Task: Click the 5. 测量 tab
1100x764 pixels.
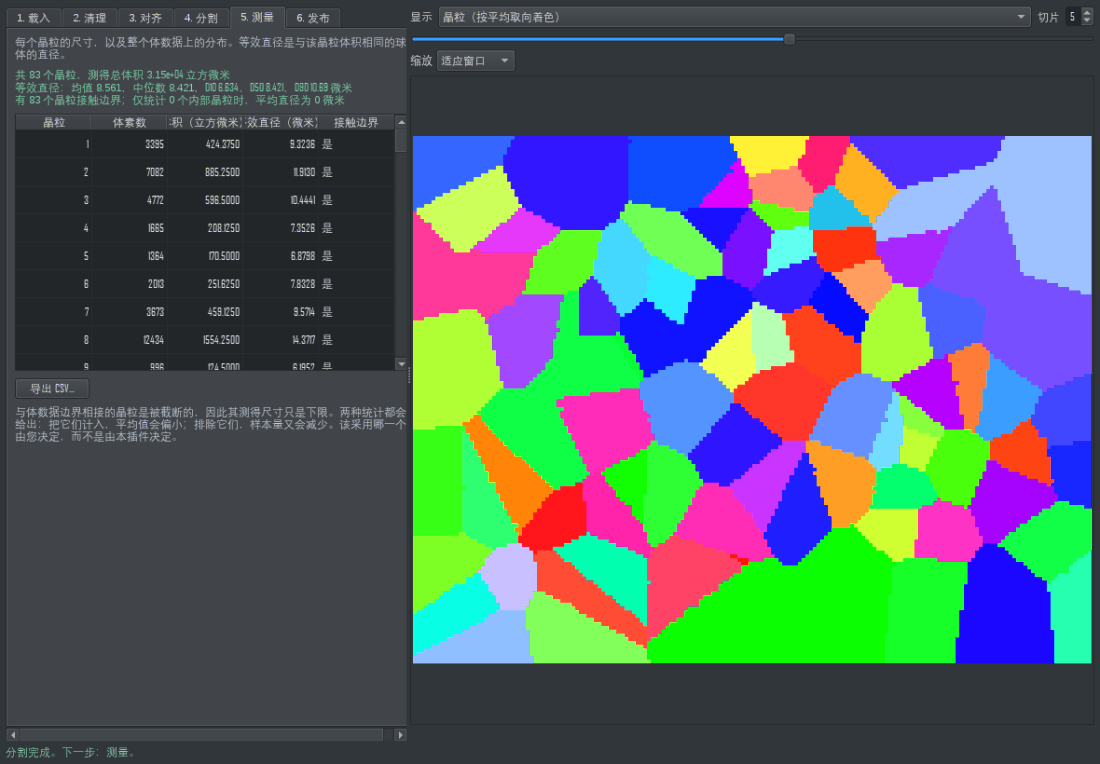Action: coord(257,17)
